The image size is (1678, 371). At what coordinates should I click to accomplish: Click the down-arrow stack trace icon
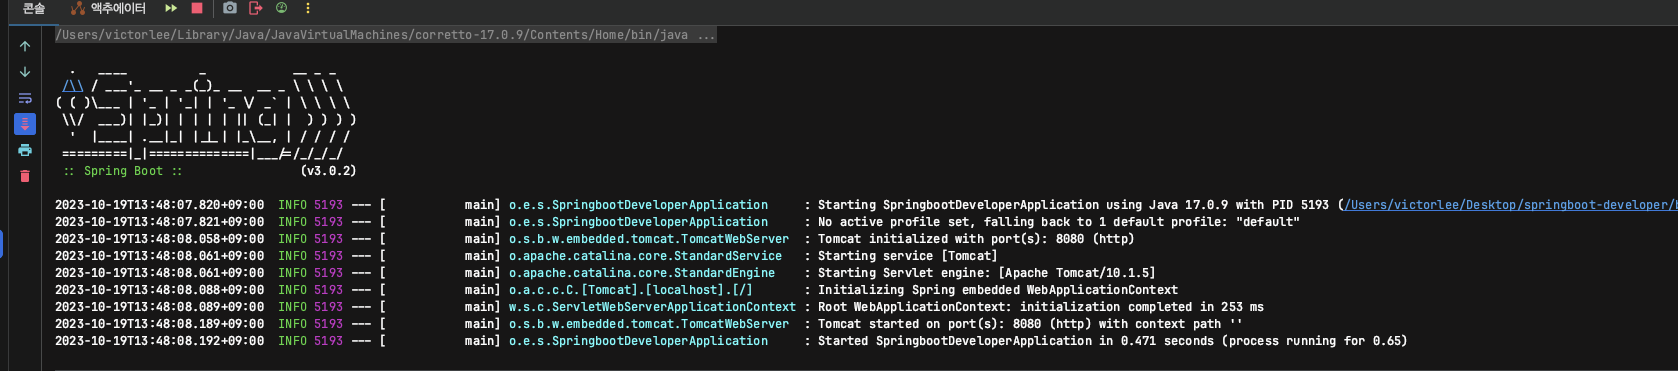[x=25, y=72]
